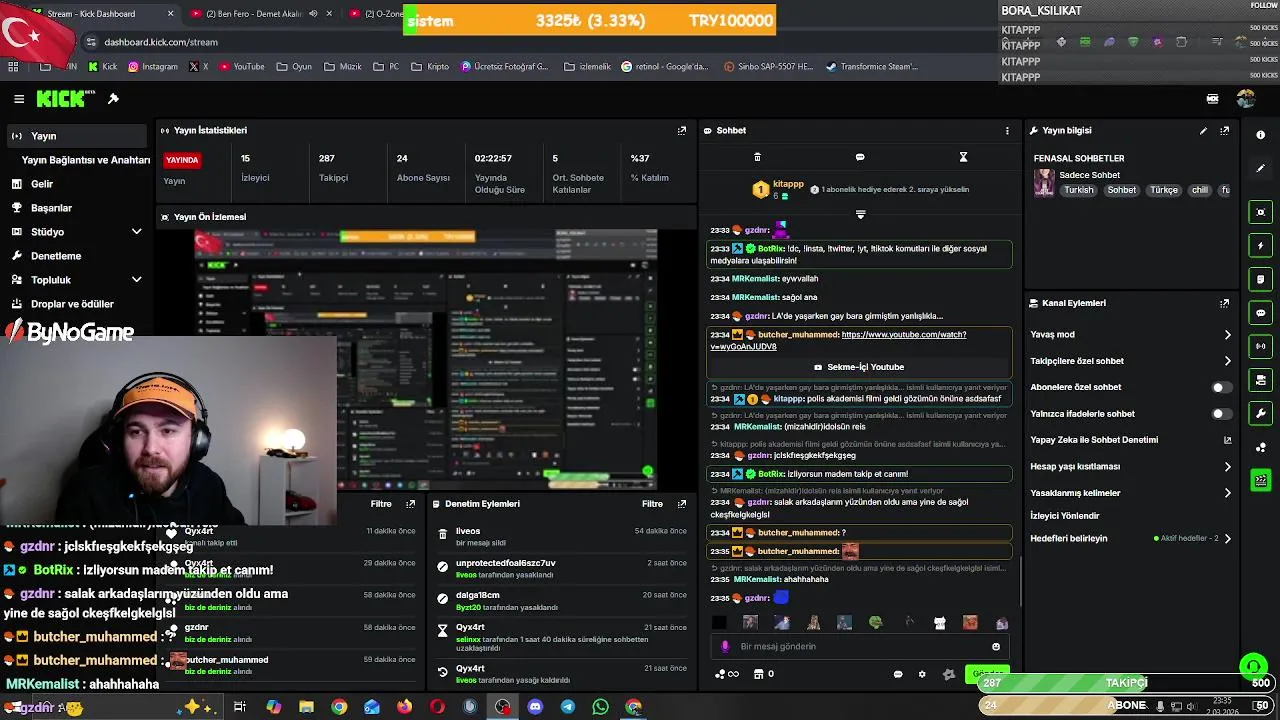This screenshot has width=1280, height=720.
Task: Open chat settings gear below message box
Action: (x=922, y=675)
